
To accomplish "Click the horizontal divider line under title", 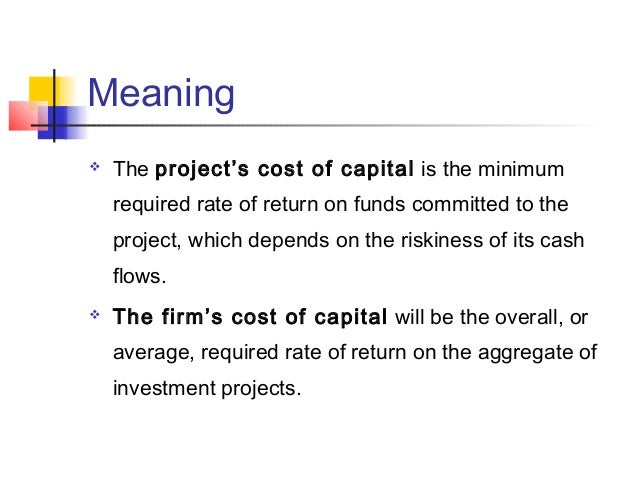I will click(x=313, y=125).
